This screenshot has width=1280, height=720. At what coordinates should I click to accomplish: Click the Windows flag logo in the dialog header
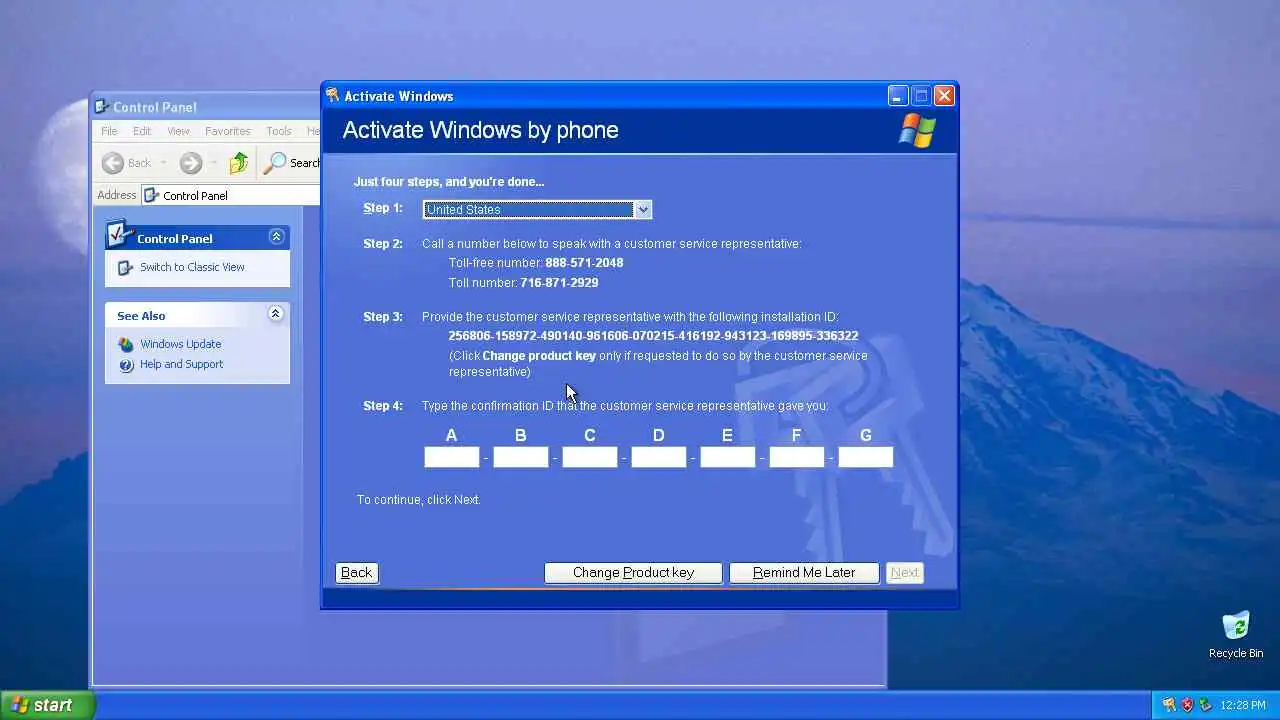point(917,130)
